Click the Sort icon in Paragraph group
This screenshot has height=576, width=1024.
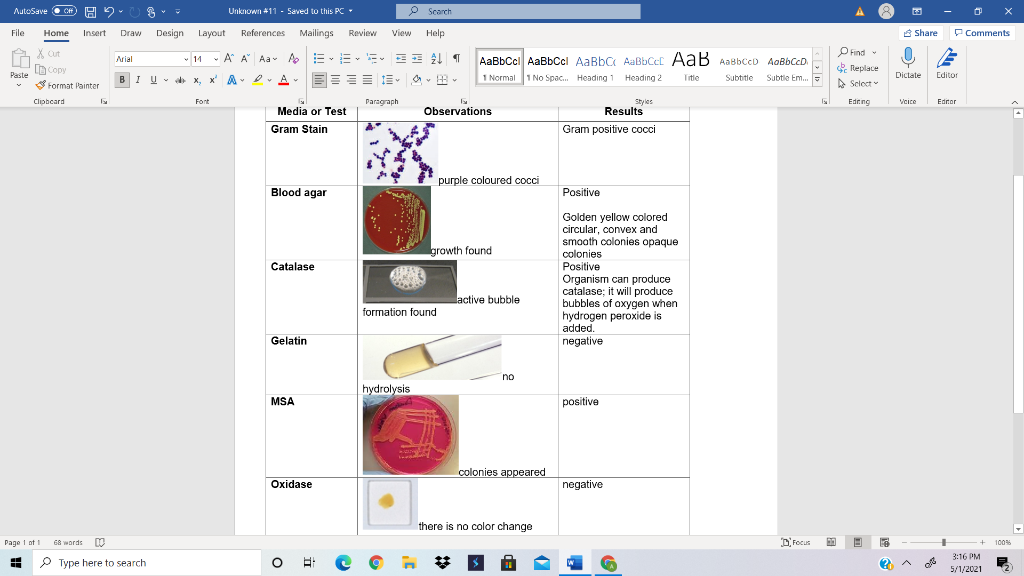437,58
